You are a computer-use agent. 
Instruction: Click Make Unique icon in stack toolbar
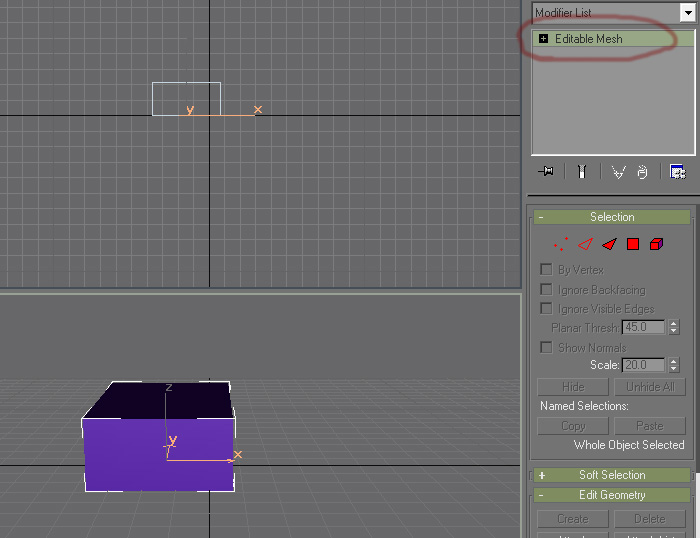pyautogui.click(x=618, y=172)
